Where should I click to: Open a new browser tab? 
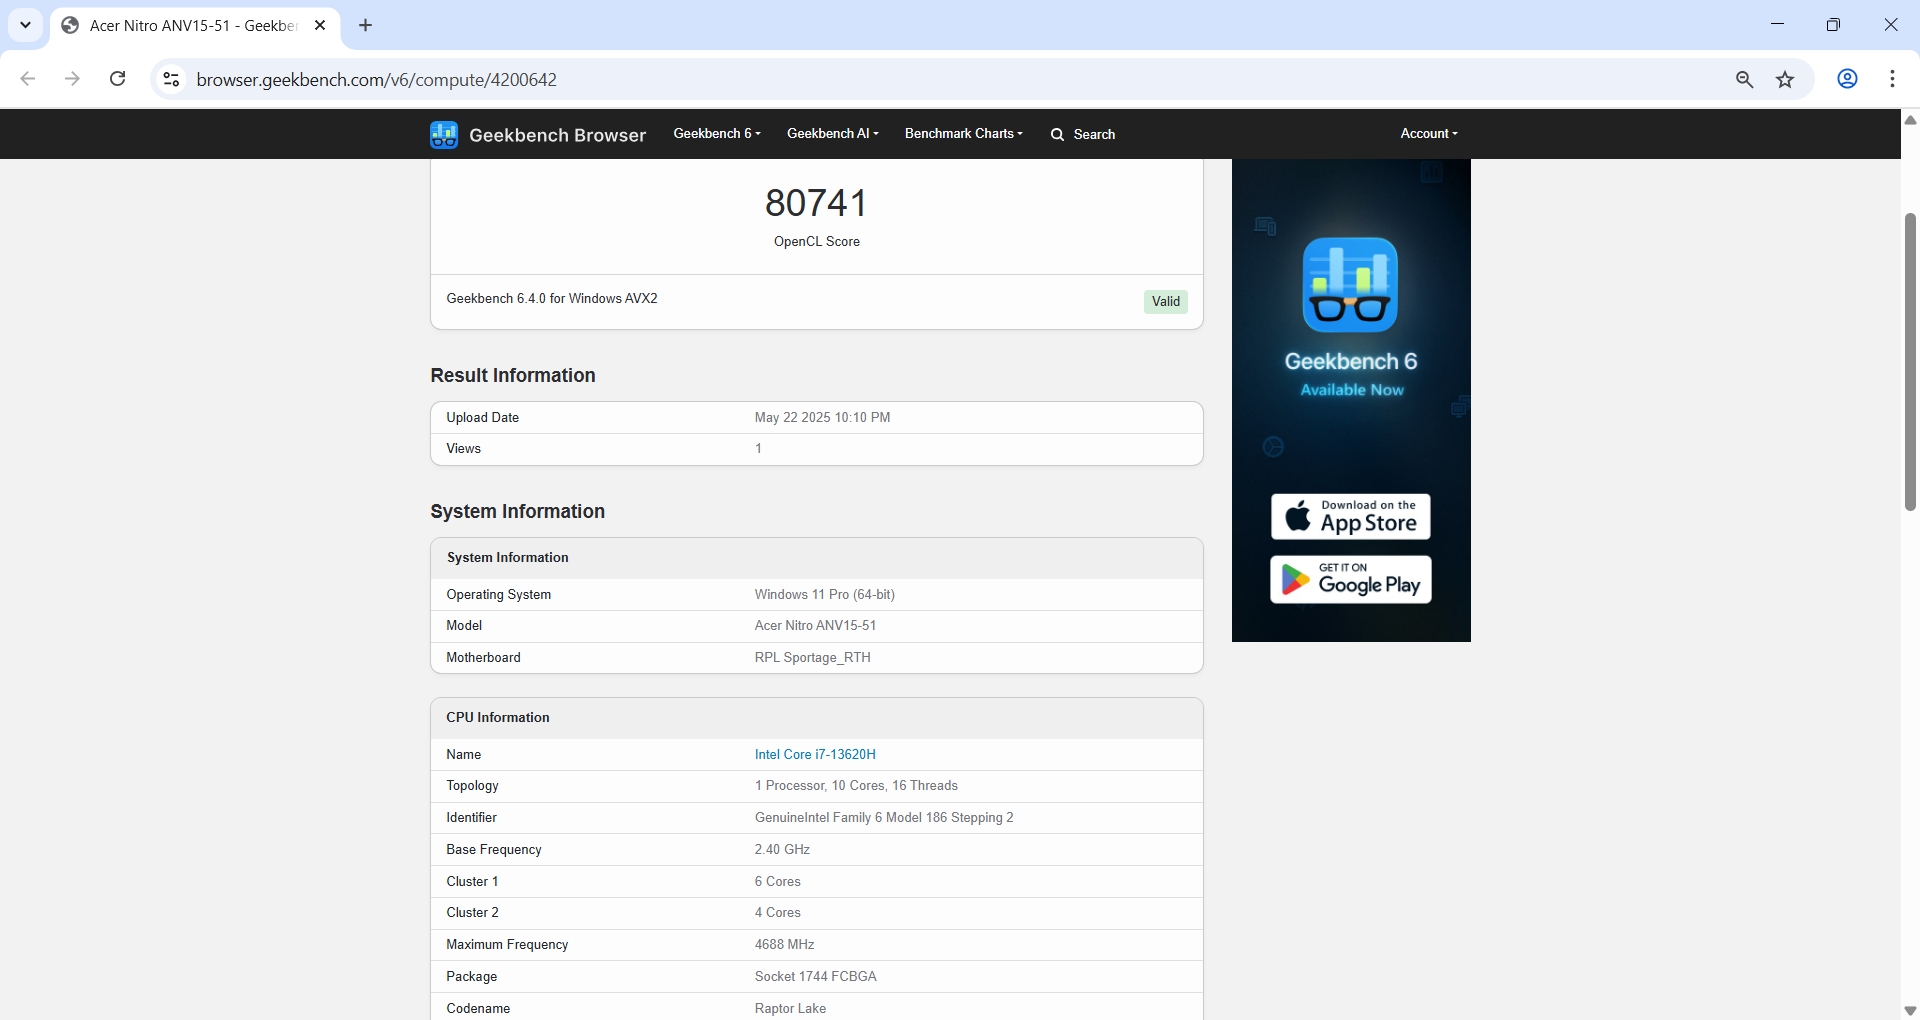click(x=366, y=25)
